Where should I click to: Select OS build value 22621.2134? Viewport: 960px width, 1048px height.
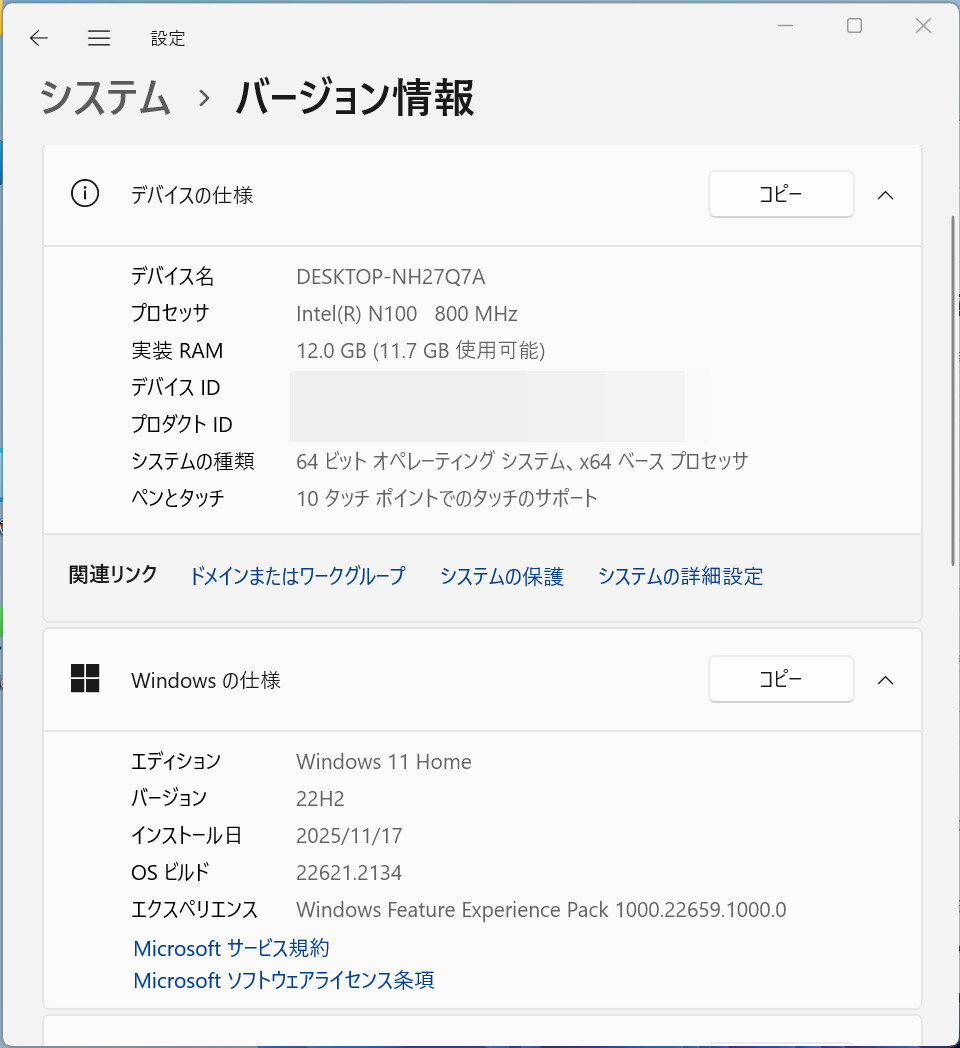coord(349,872)
